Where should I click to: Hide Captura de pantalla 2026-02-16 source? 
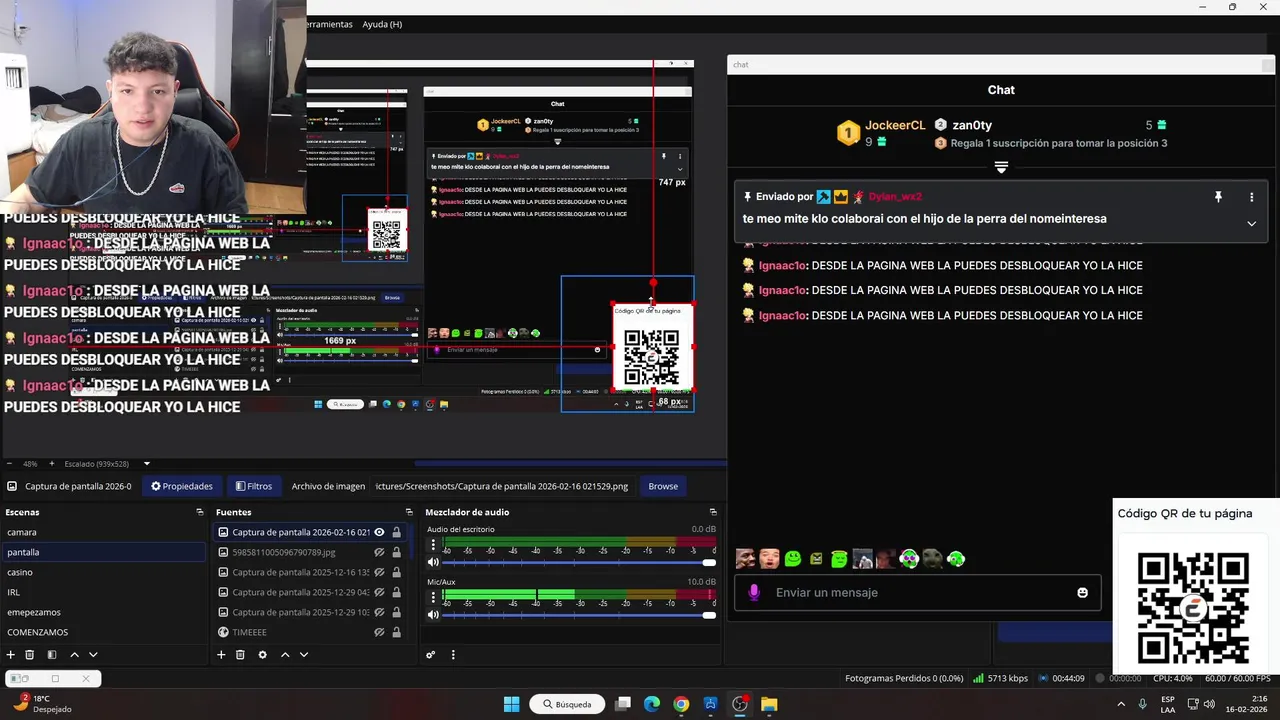pos(379,532)
